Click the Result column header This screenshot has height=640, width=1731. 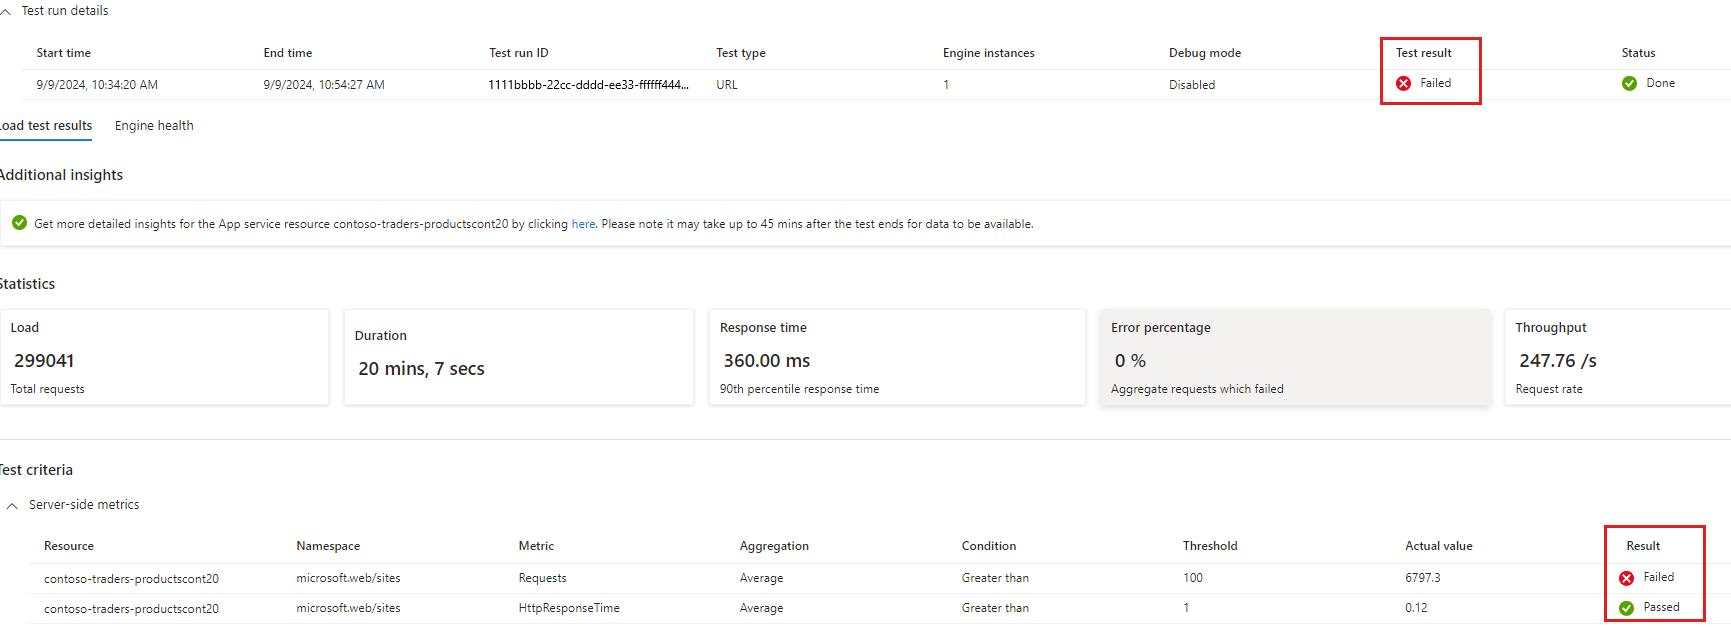click(1643, 546)
